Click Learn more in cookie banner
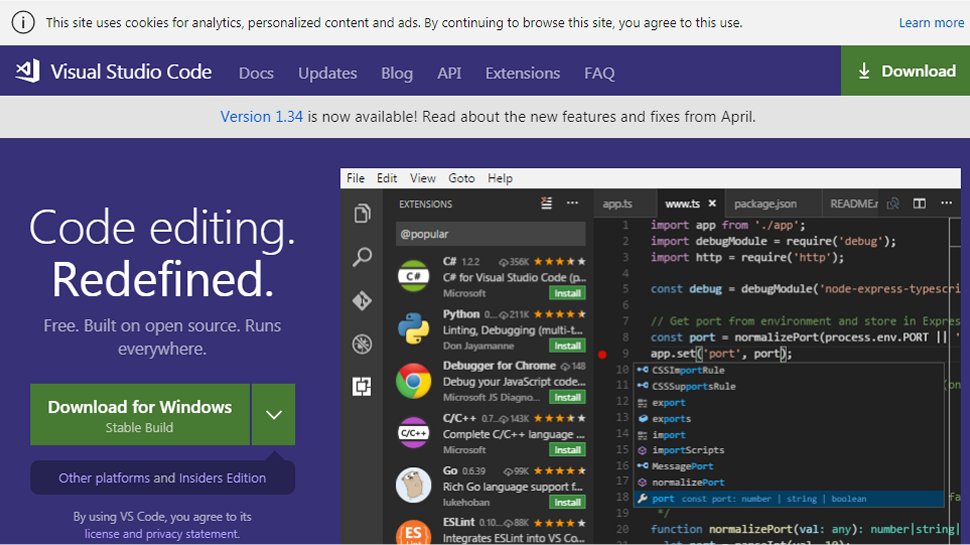Image resolution: width=970 pixels, height=545 pixels. tap(931, 23)
